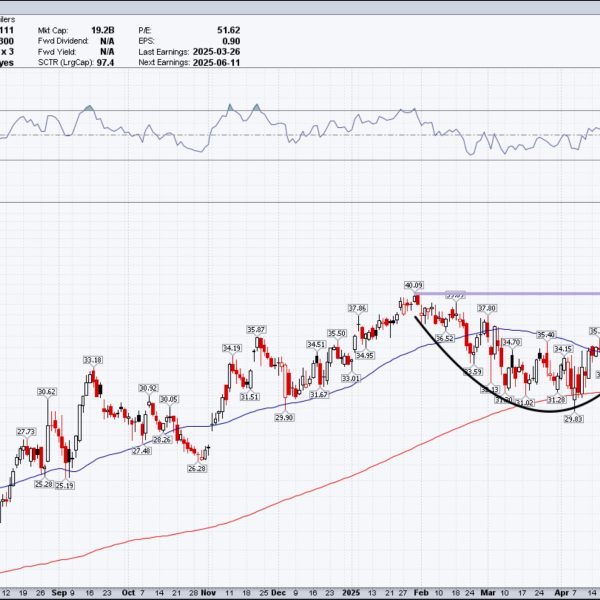Click the Next Earnings date 2025-06-11
This screenshot has height=600, width=600.
click(216, 62)
